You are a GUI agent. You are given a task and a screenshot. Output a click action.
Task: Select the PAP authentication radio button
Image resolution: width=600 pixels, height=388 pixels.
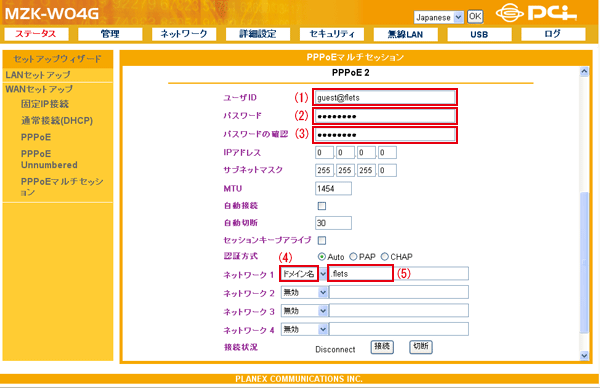pos(353,256)
